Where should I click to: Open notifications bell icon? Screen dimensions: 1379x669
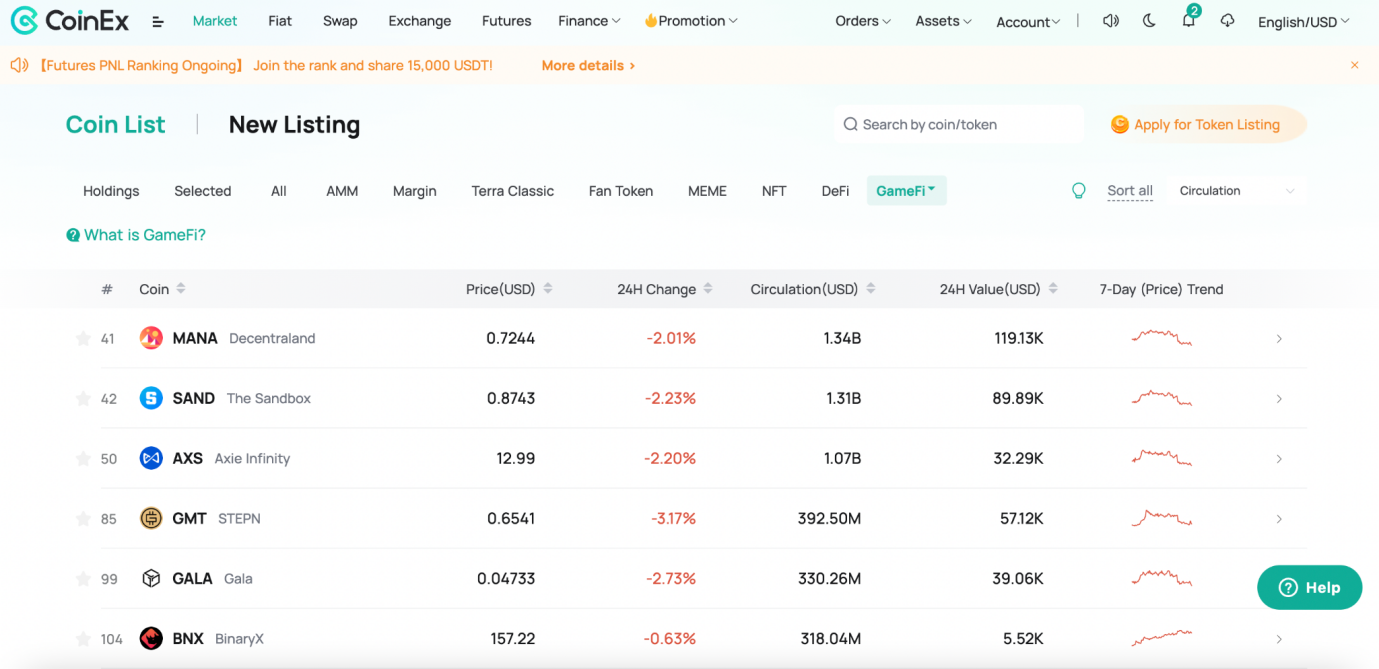[1188, 21]
